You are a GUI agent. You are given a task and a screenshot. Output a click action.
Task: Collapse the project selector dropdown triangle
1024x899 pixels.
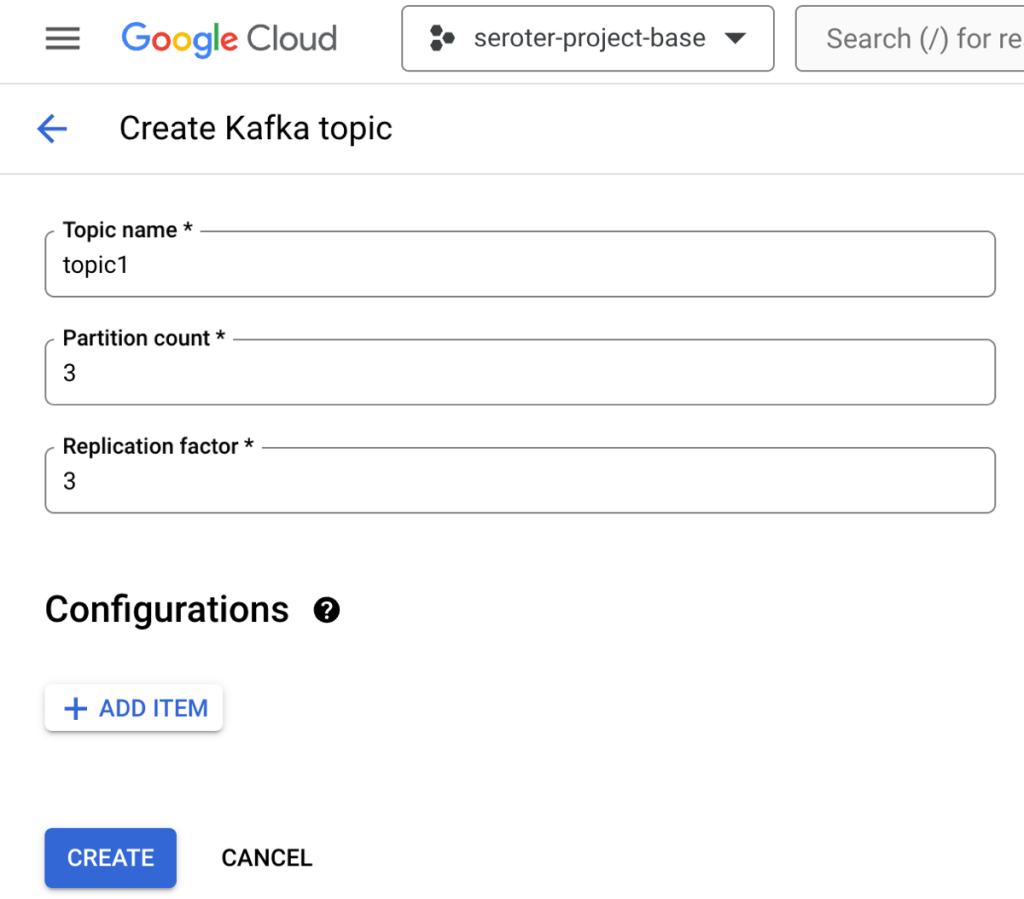tap(736, 38)
